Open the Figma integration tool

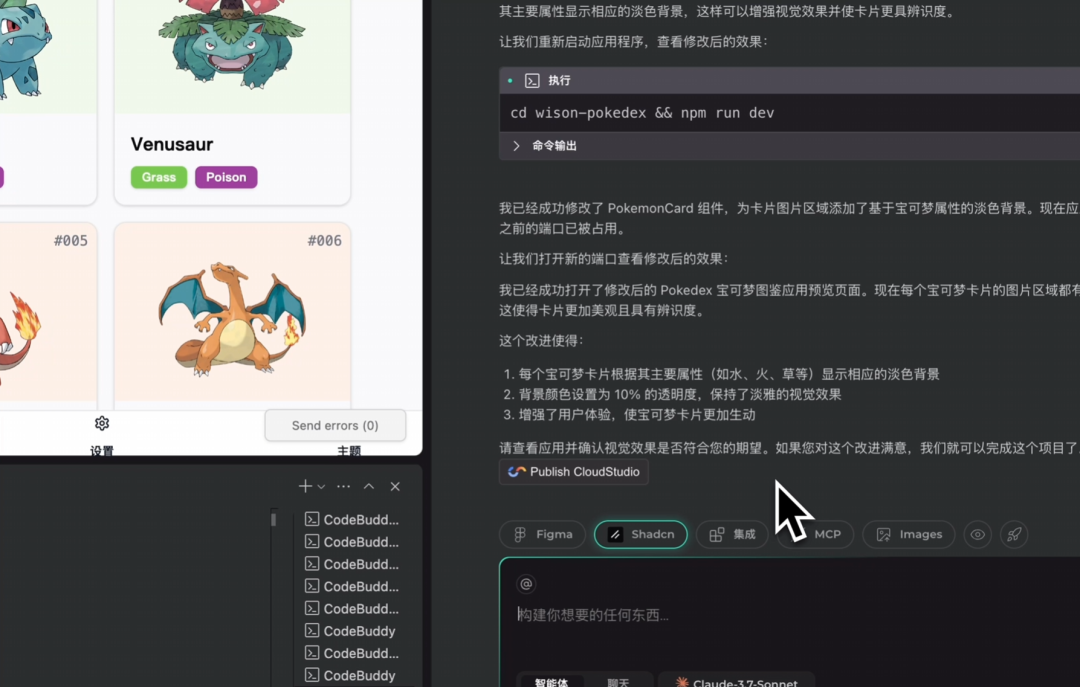pos(542,534)
